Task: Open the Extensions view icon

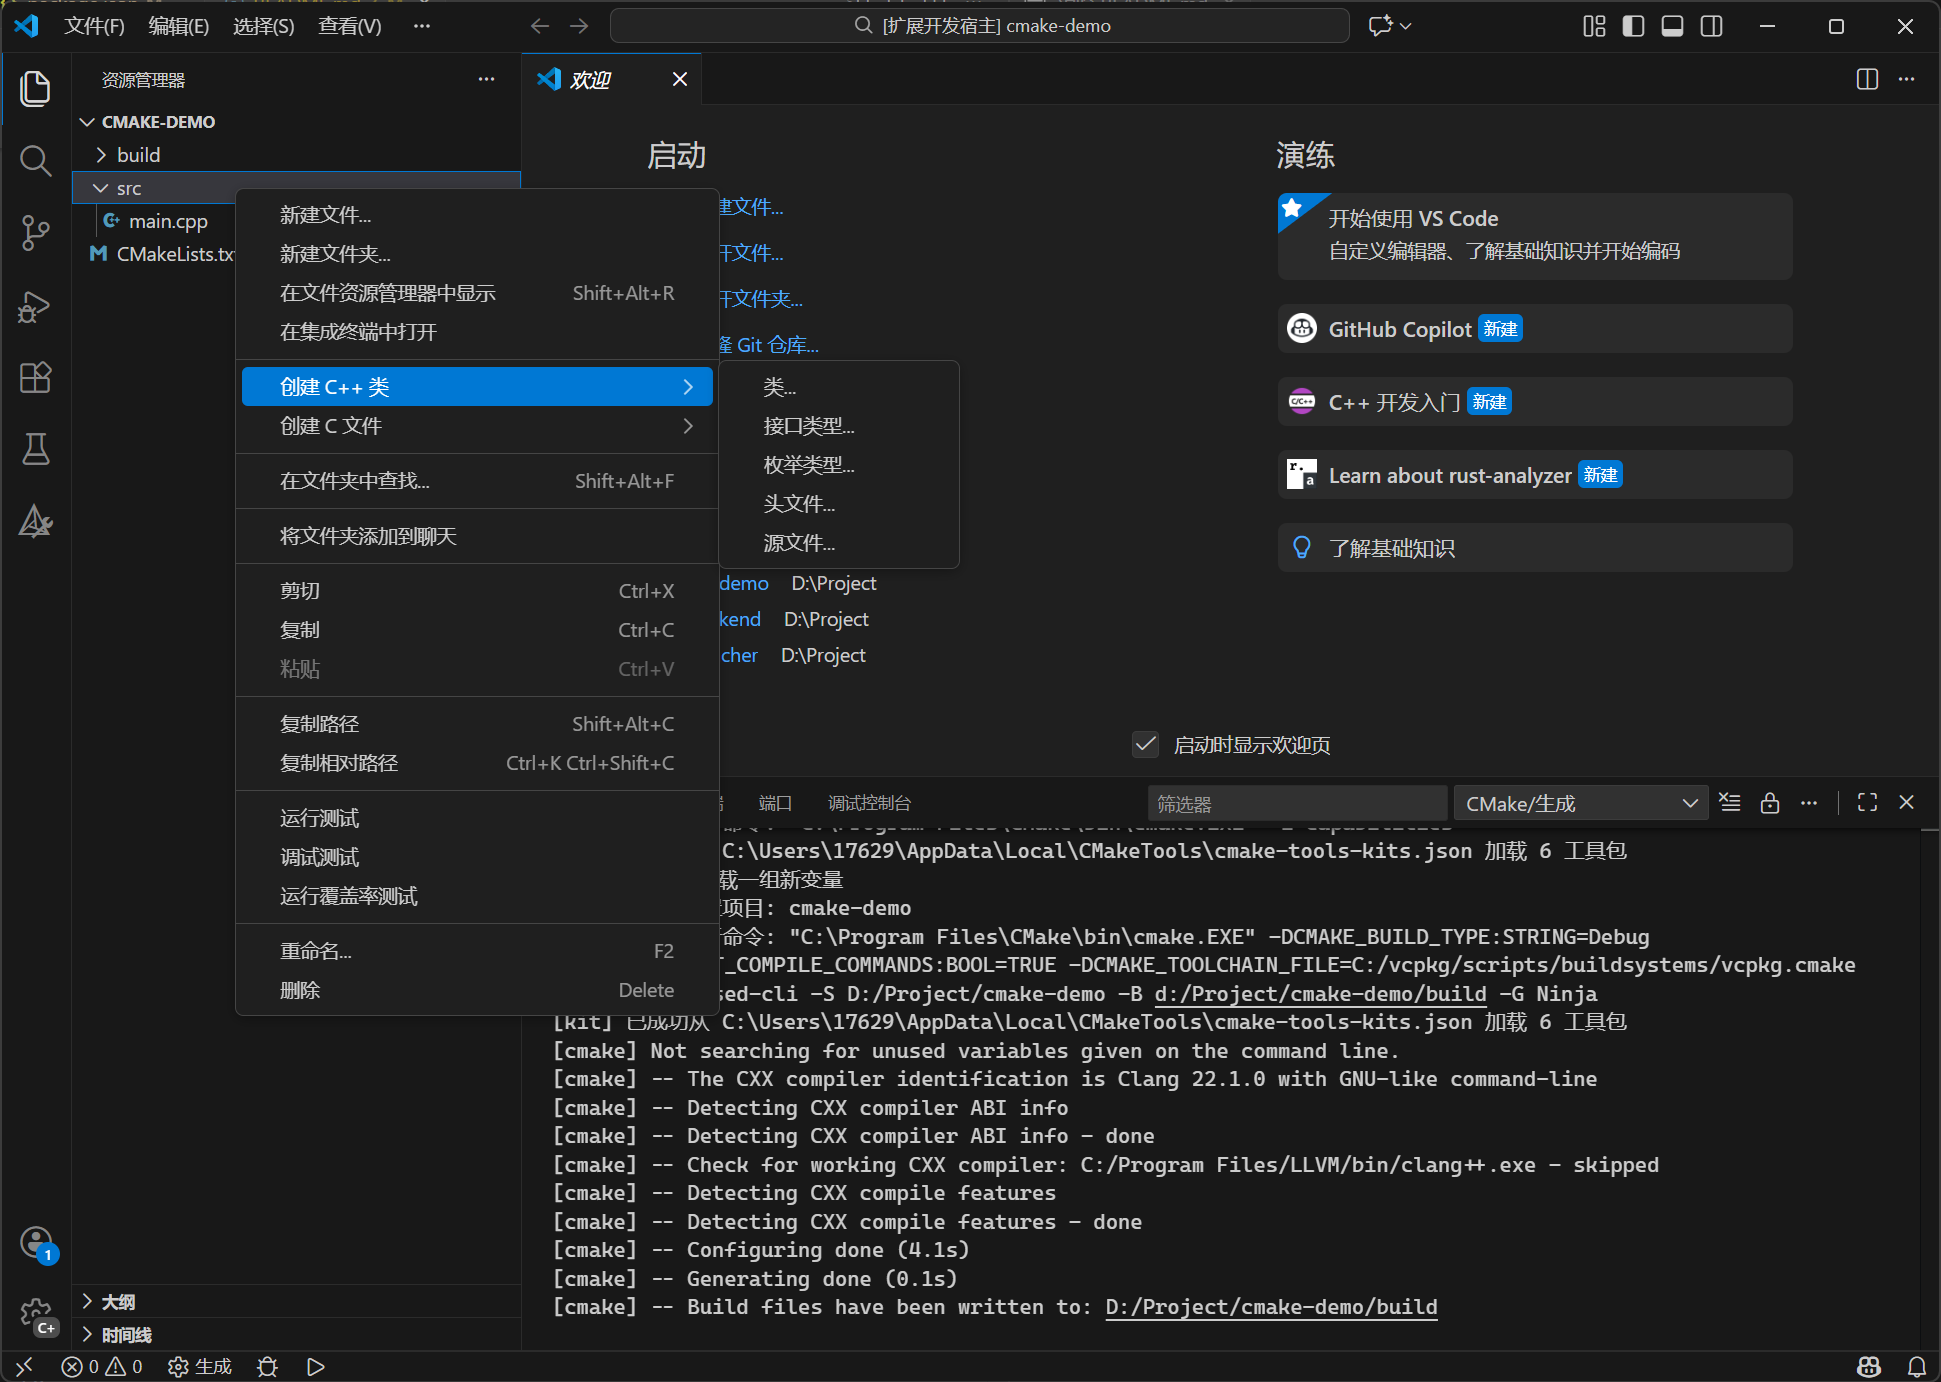Action: tap(36, 377)
